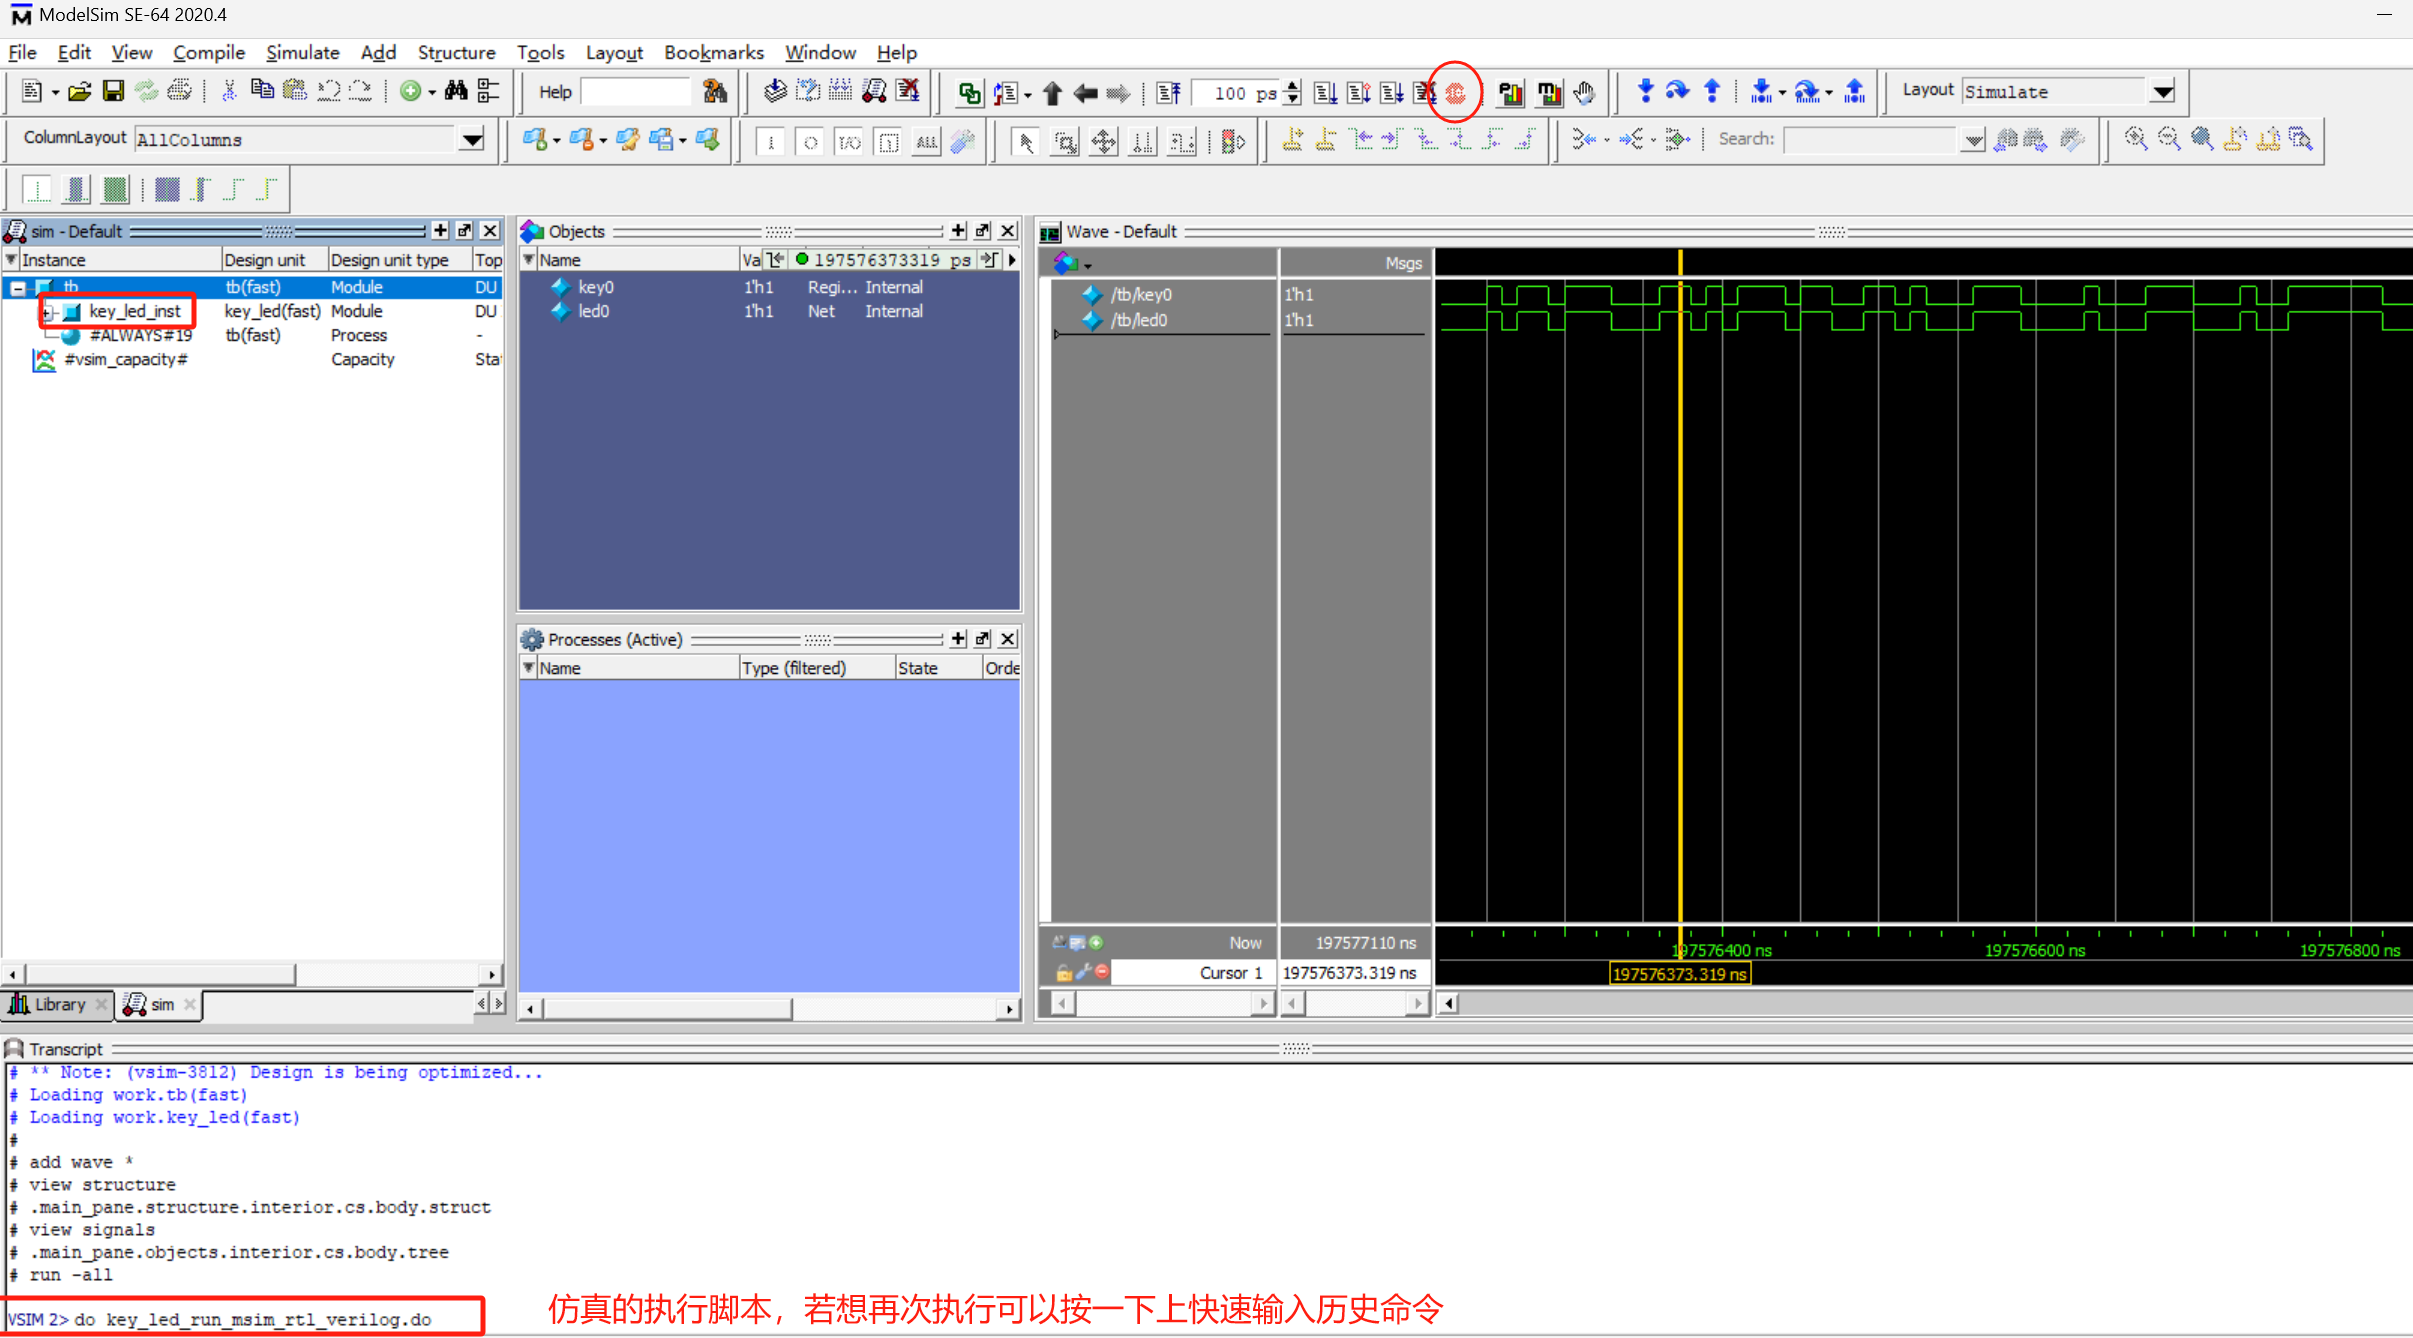Open the Bookmarks menu
The height and width of the screenshot is (1338, 2413).
coord(713,52)
